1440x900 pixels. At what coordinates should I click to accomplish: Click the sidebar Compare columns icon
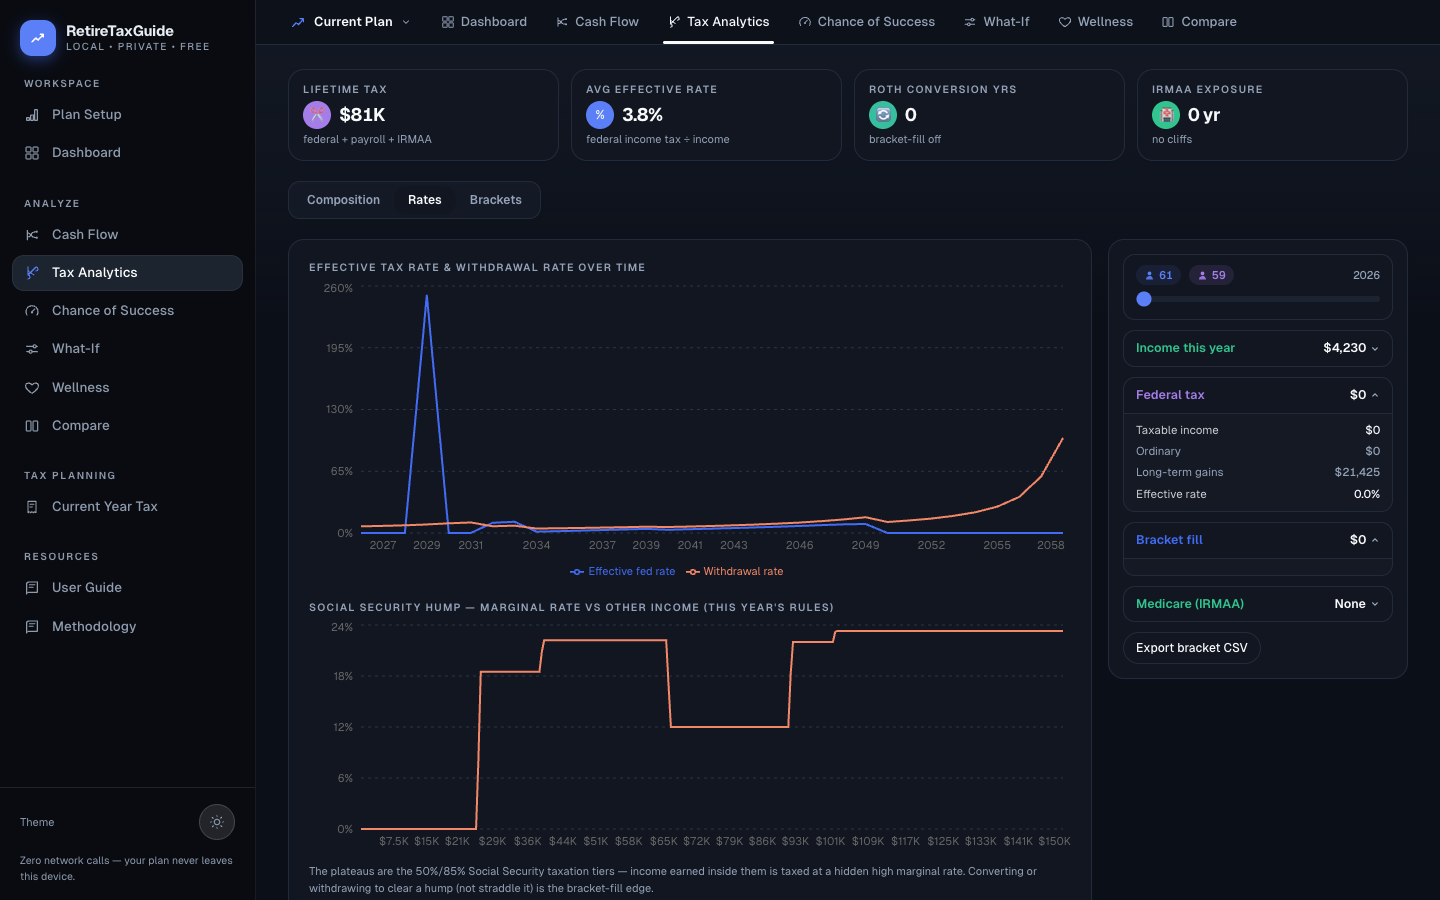point(32,426)
